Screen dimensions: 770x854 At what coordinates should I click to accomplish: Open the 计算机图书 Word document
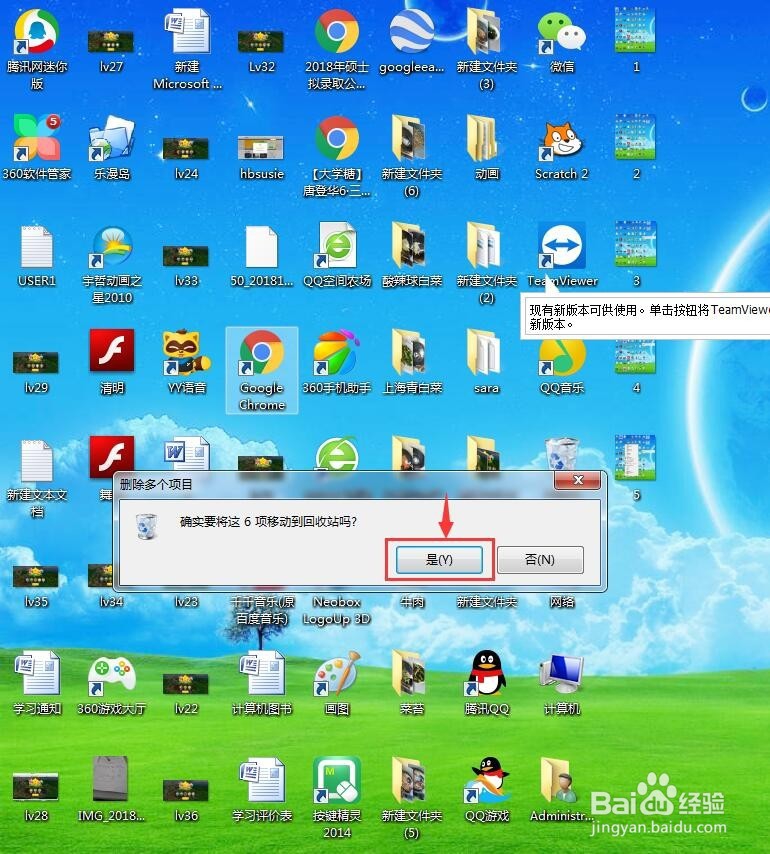261,673
